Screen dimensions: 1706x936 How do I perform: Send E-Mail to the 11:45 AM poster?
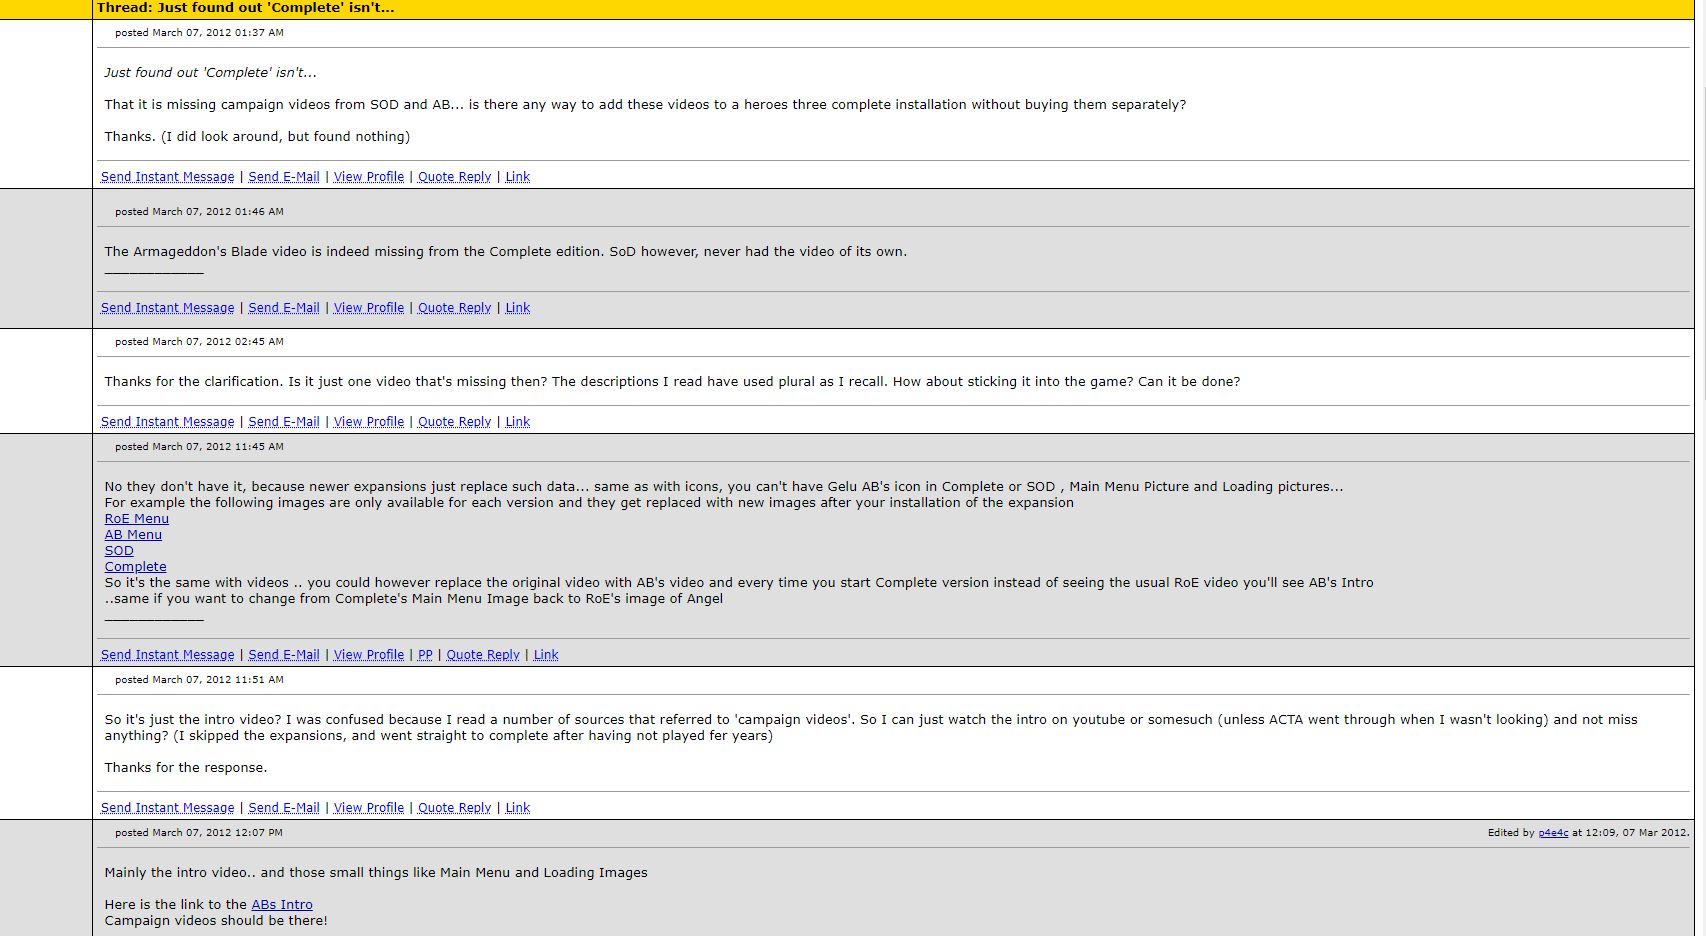pyautogui.click(x=284, y=655)
